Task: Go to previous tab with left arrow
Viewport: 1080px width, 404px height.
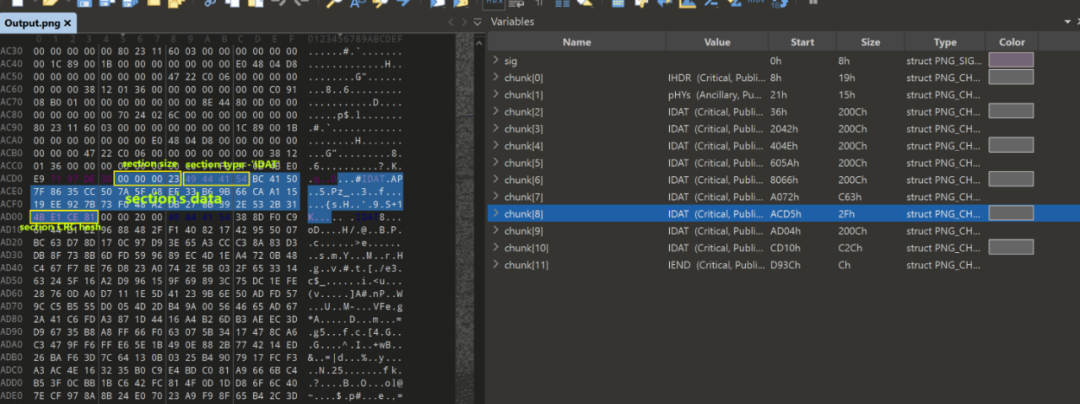Action: click(452, 23)
